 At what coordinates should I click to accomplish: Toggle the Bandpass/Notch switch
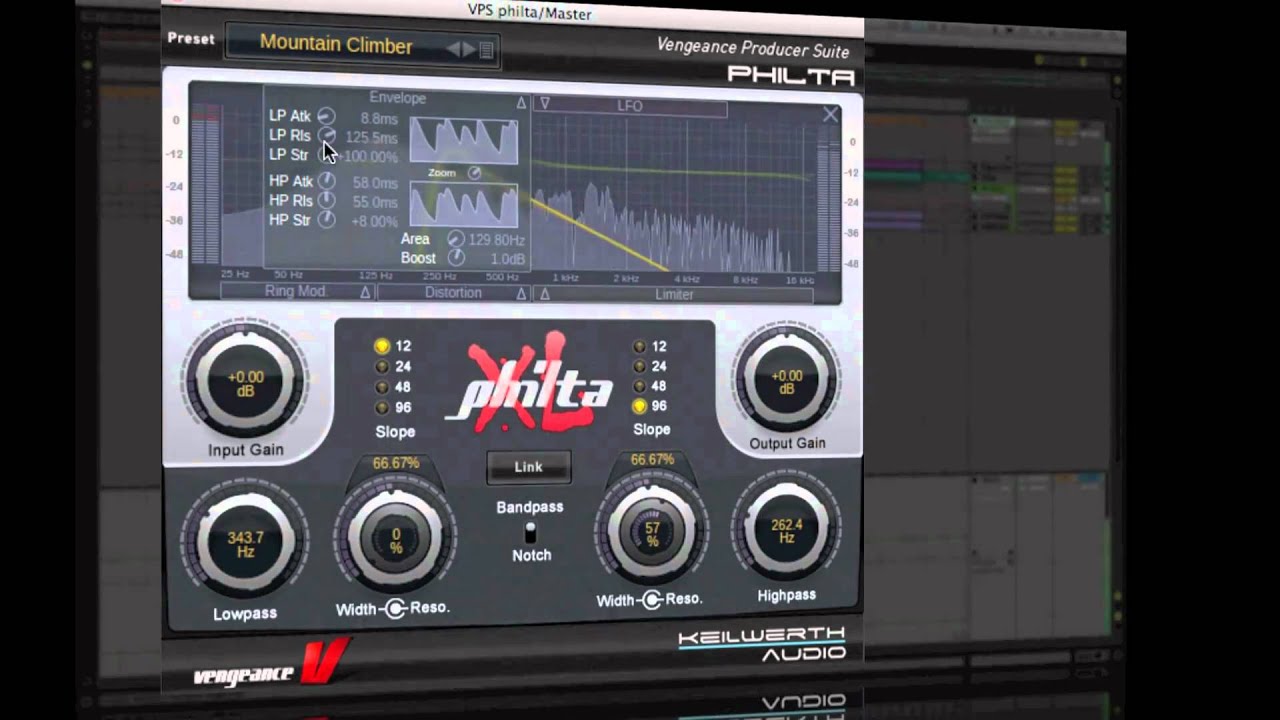pyautogui.click(x=531, y=531)
